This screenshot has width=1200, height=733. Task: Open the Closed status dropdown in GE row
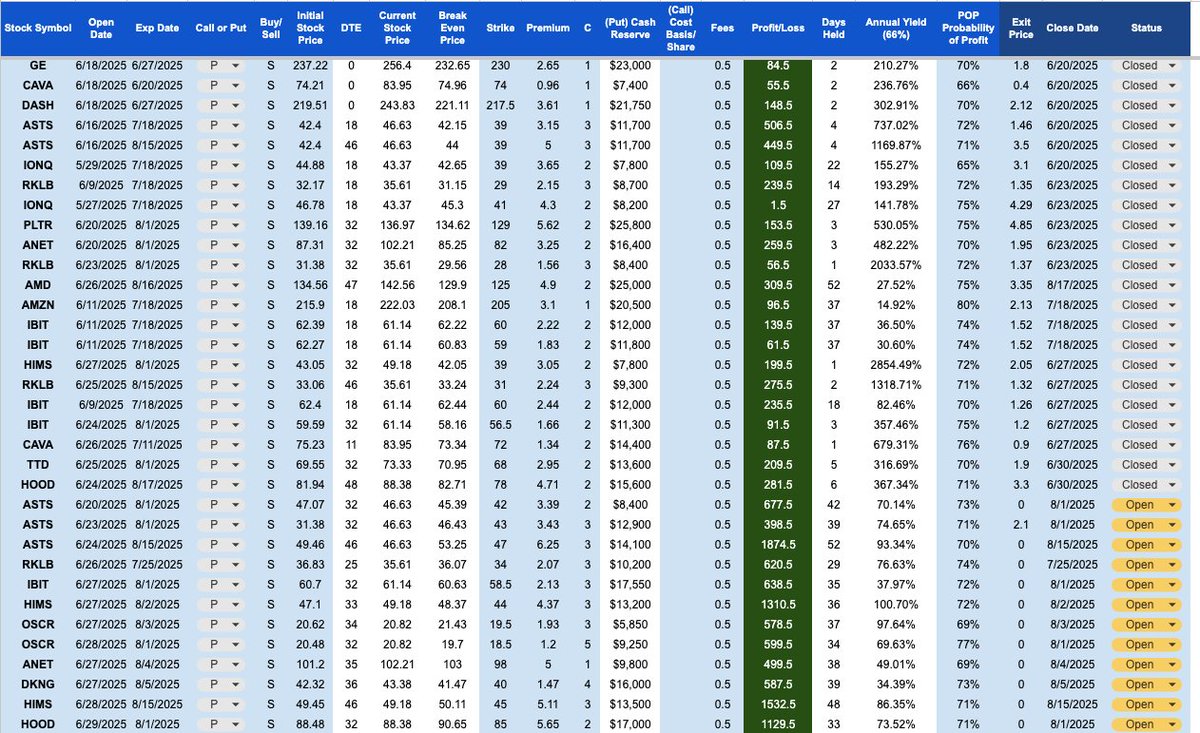1146,65
